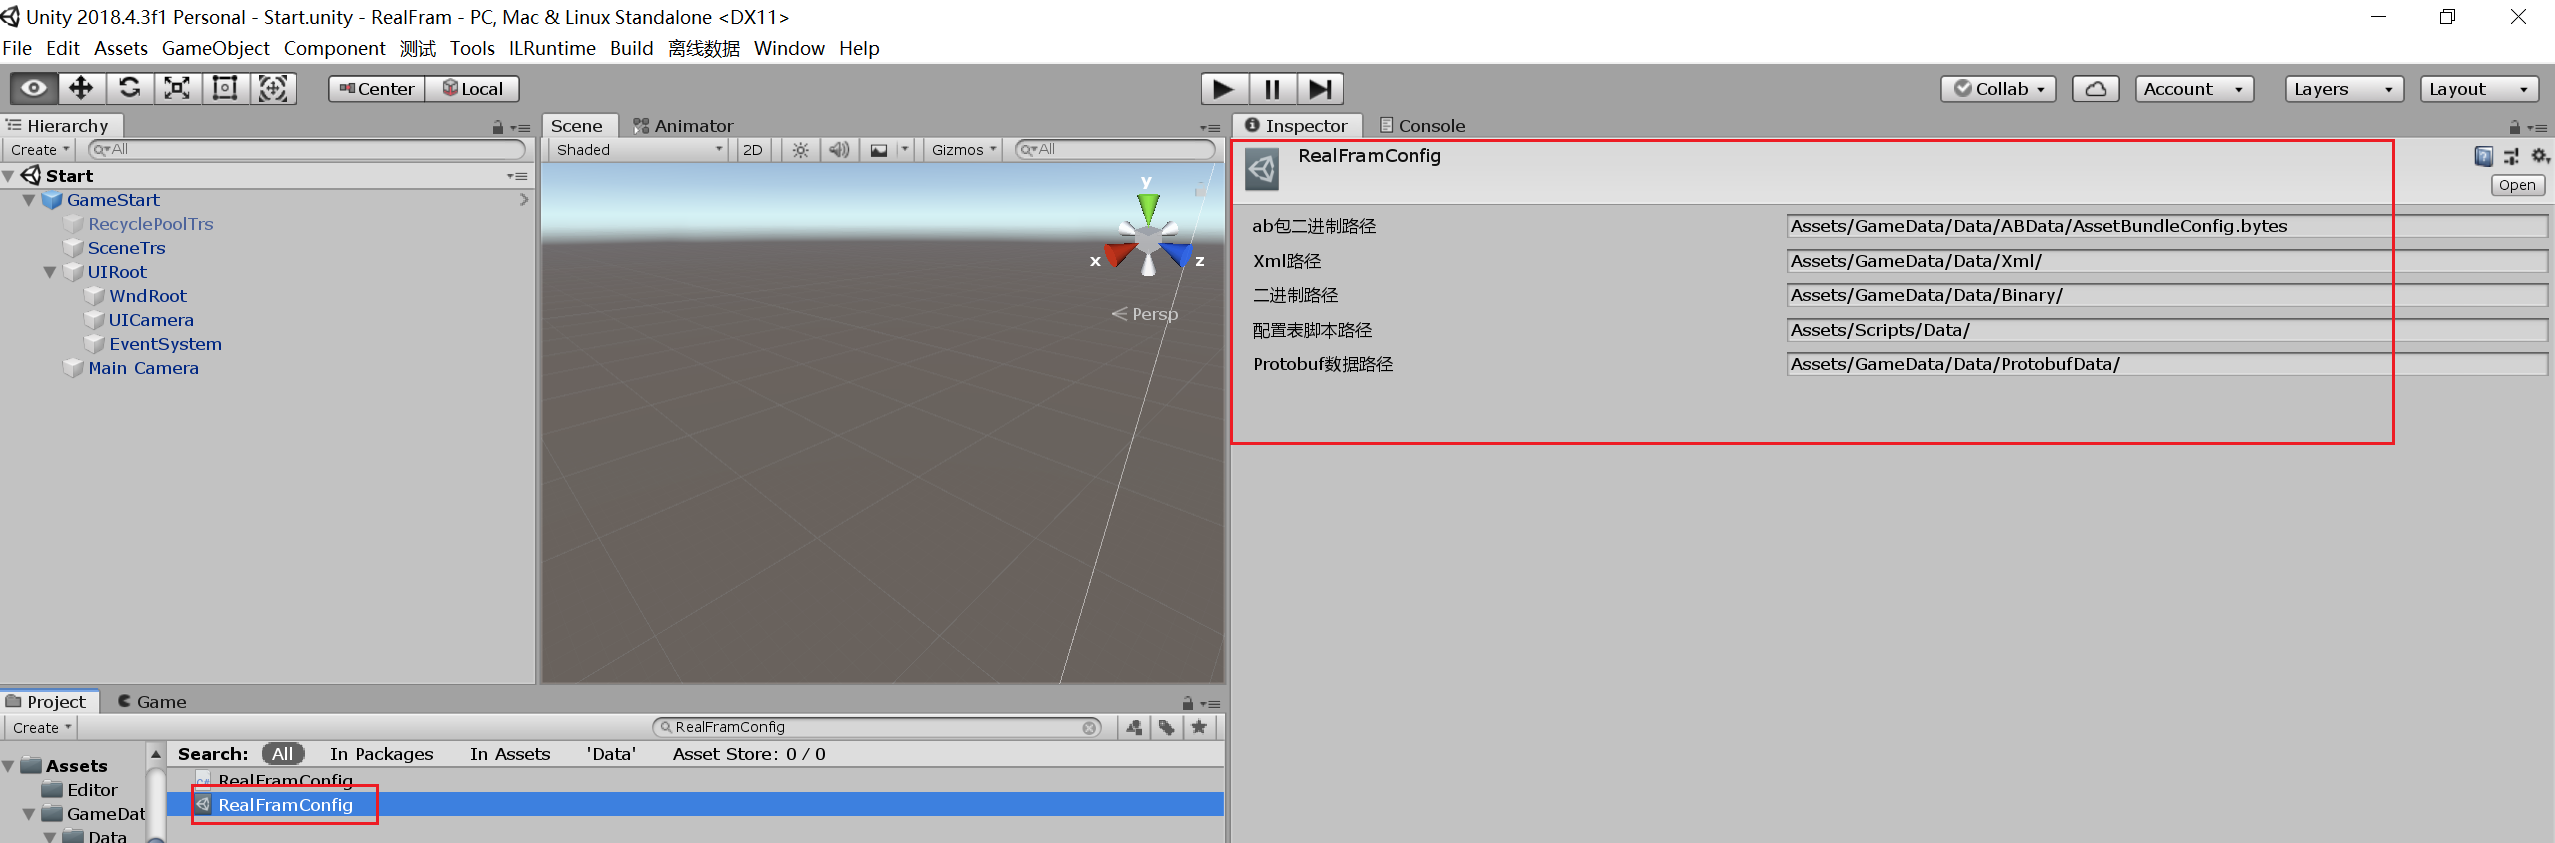Open the Layers dropdown

click(x=2344, y=89)
